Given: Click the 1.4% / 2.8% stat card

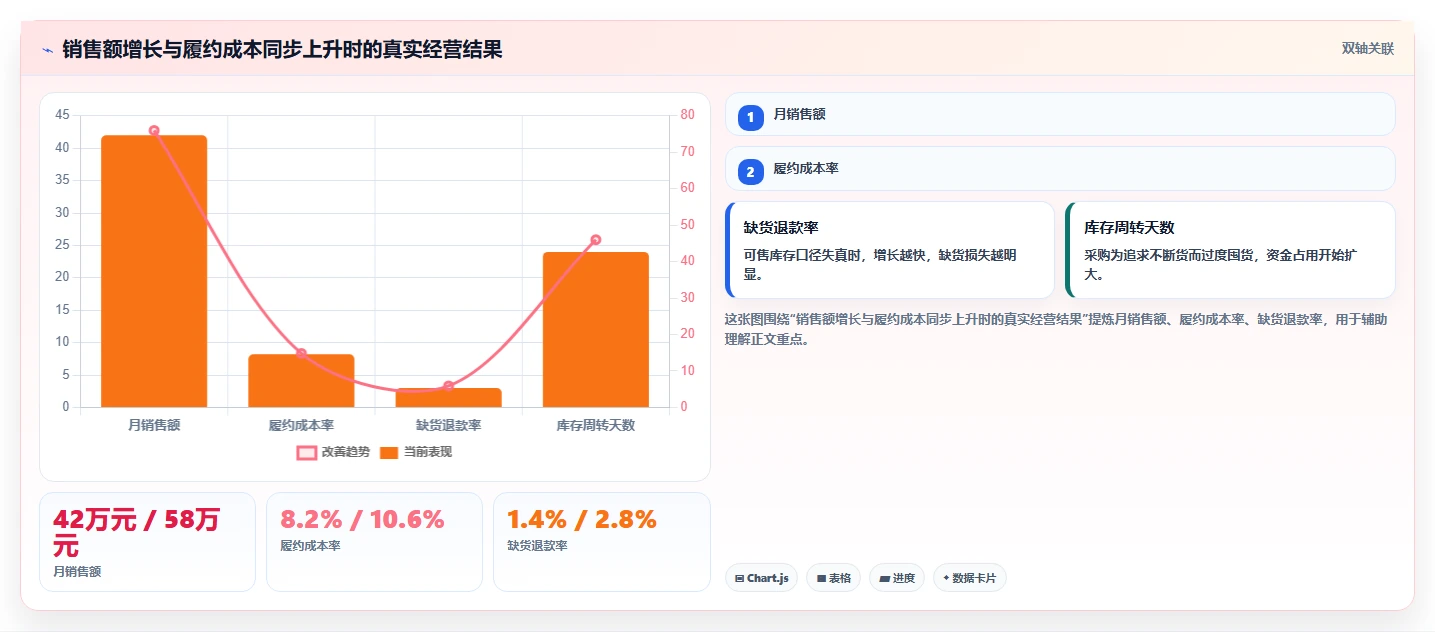Looking at the screenshot, I should [601, 542].
